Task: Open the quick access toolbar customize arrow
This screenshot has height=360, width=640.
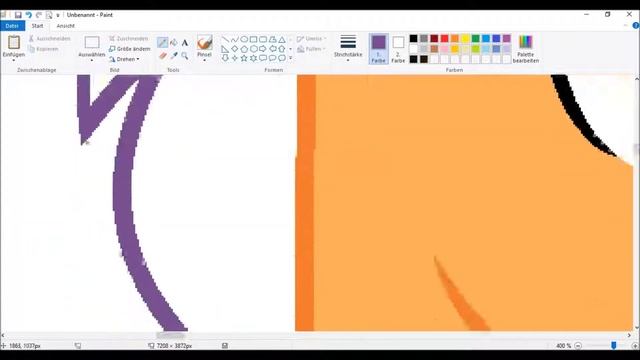Action: [x=58, y=15]
